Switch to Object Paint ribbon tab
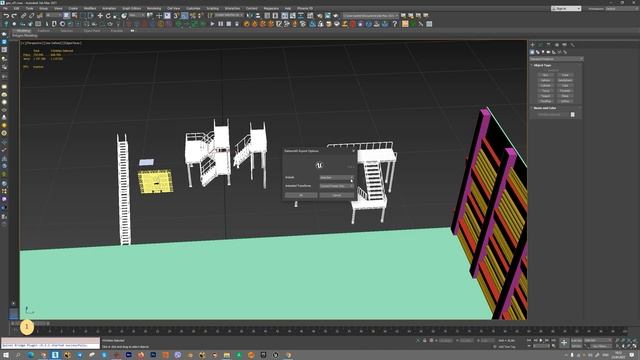640x360 pixels. click(x=92, y=31)
